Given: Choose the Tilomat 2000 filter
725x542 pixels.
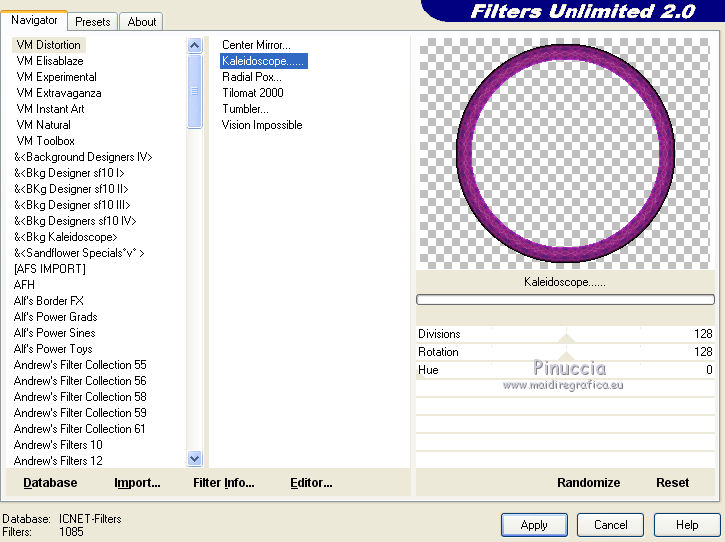Looking at the screenshot, I should click(252, 93).
